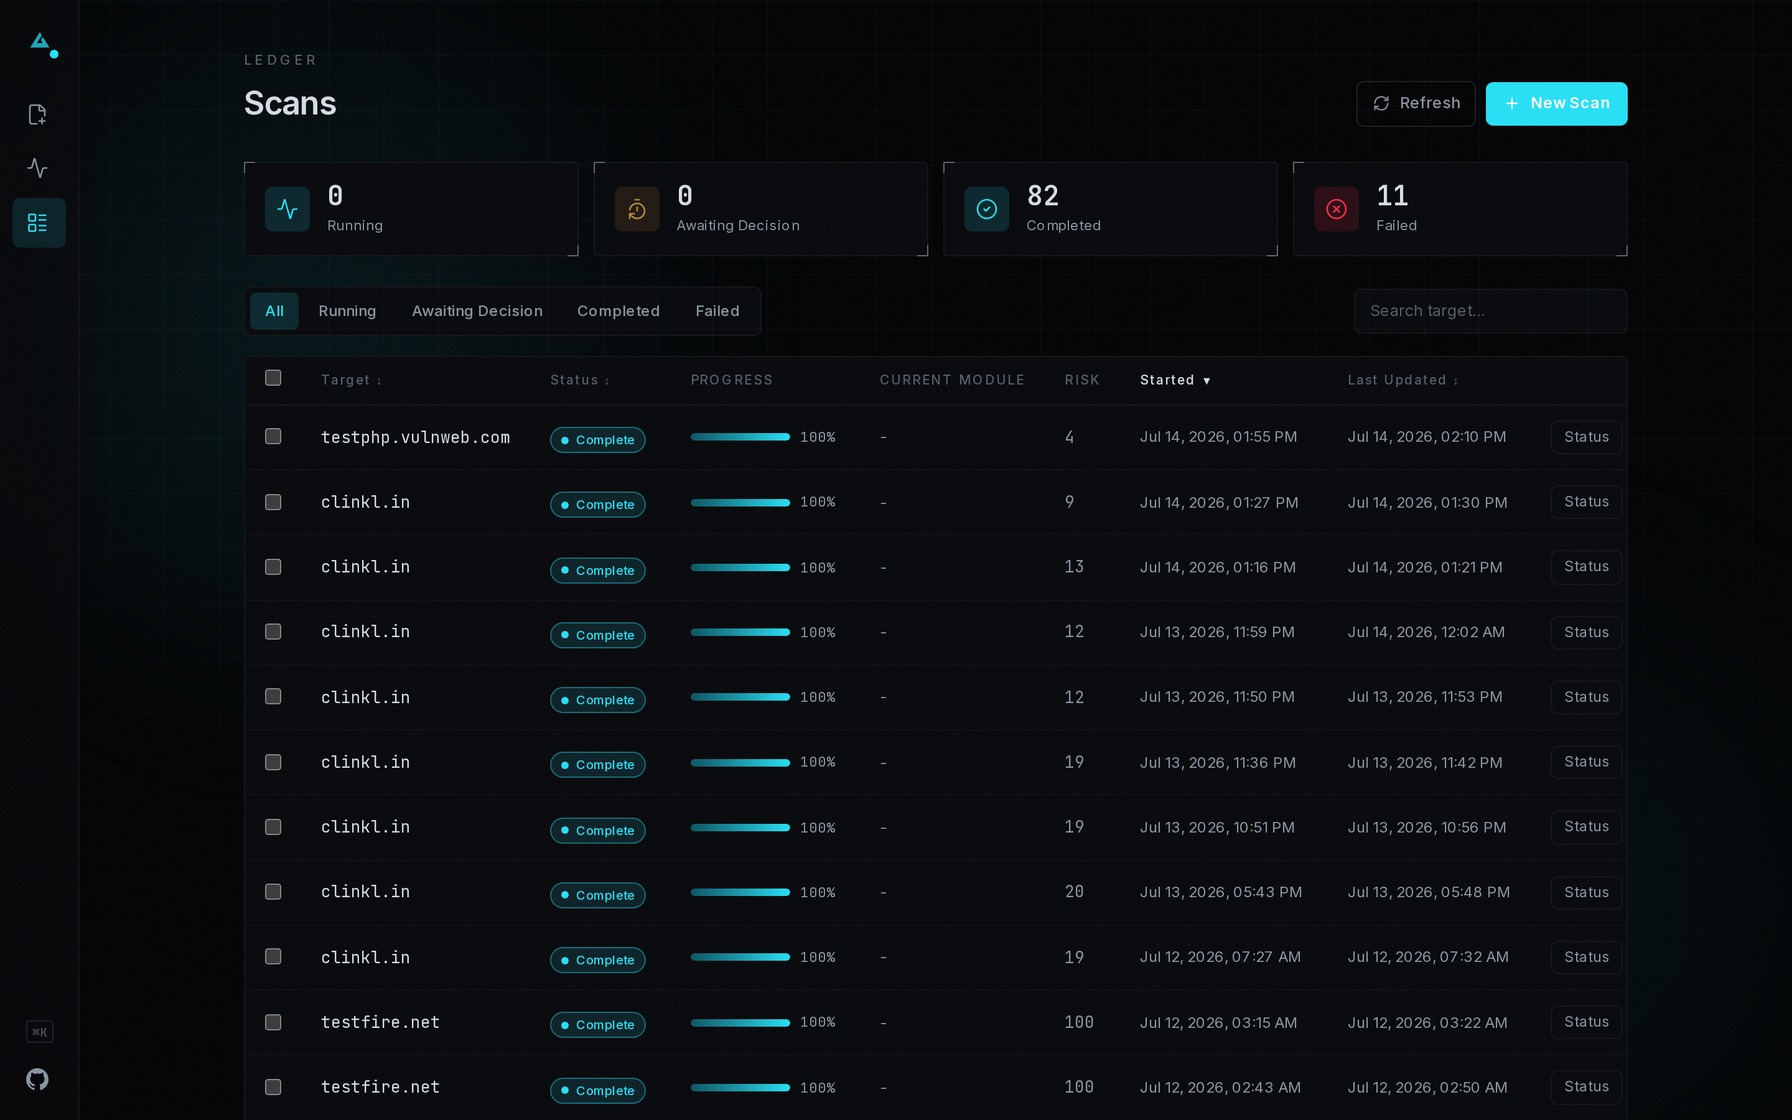1792x1120 pixels.
Task: Click the 82 Completed count
Action: point(1043,196)
